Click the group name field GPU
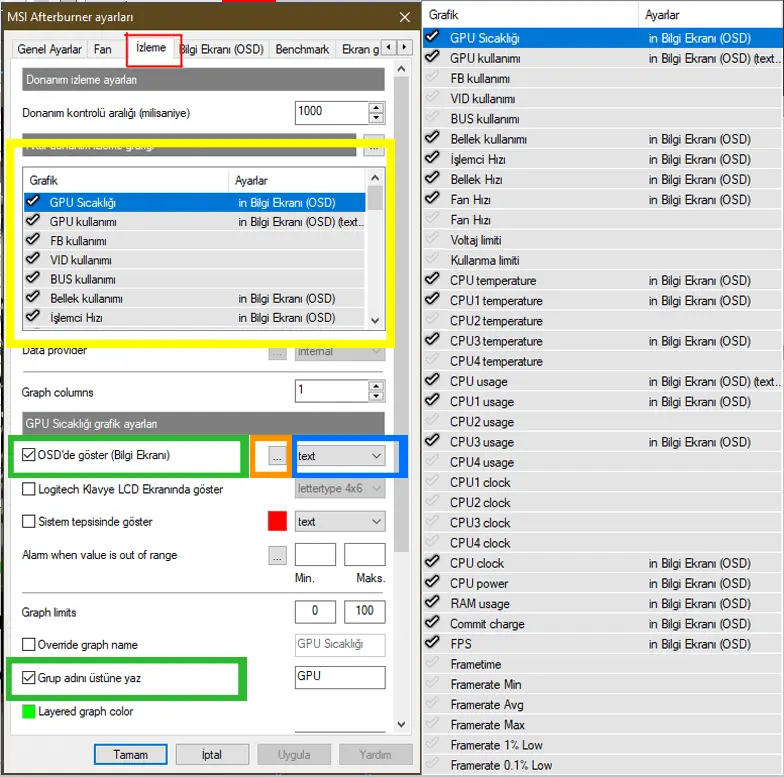Image resolution: width=784 pixels, height=777 pixels. pos(340,677)
